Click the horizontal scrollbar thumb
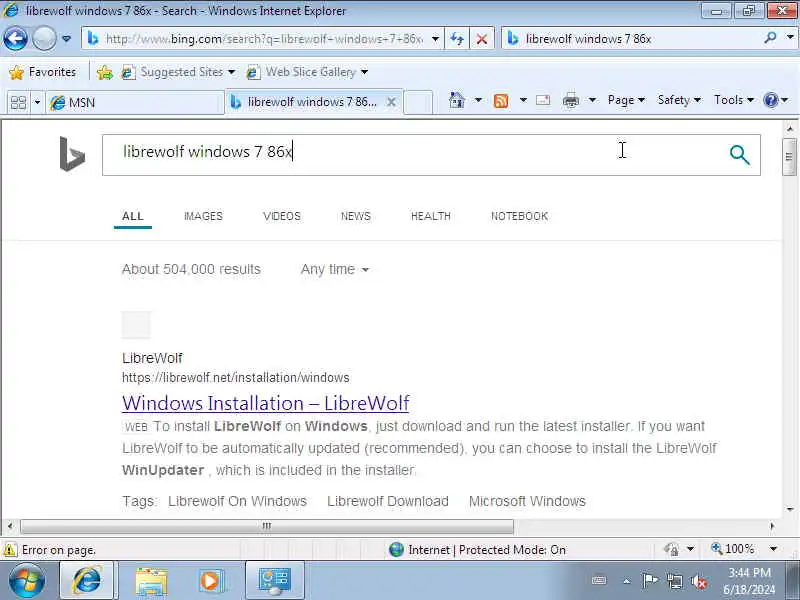The width and height of the screenshot is (800, 600). [267, 526]
